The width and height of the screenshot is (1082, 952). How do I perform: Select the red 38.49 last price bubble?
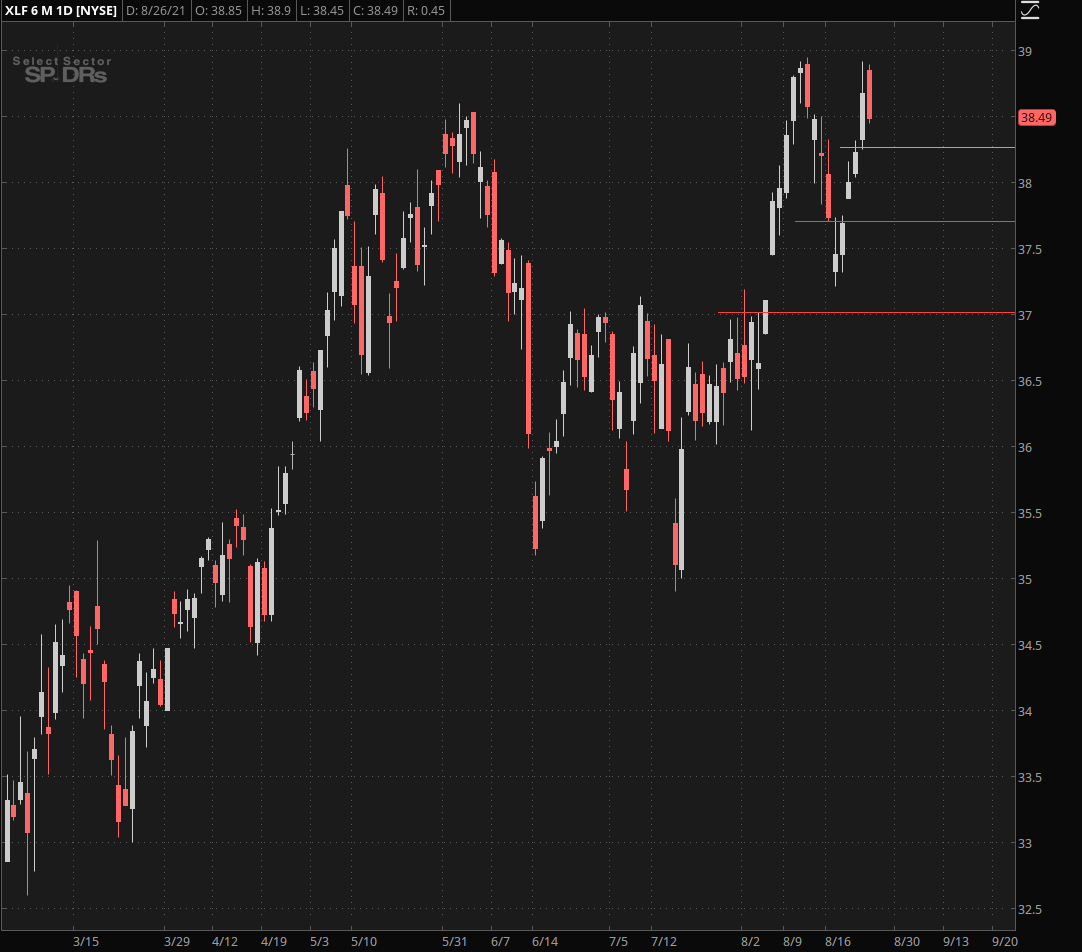pos(1036,117)
